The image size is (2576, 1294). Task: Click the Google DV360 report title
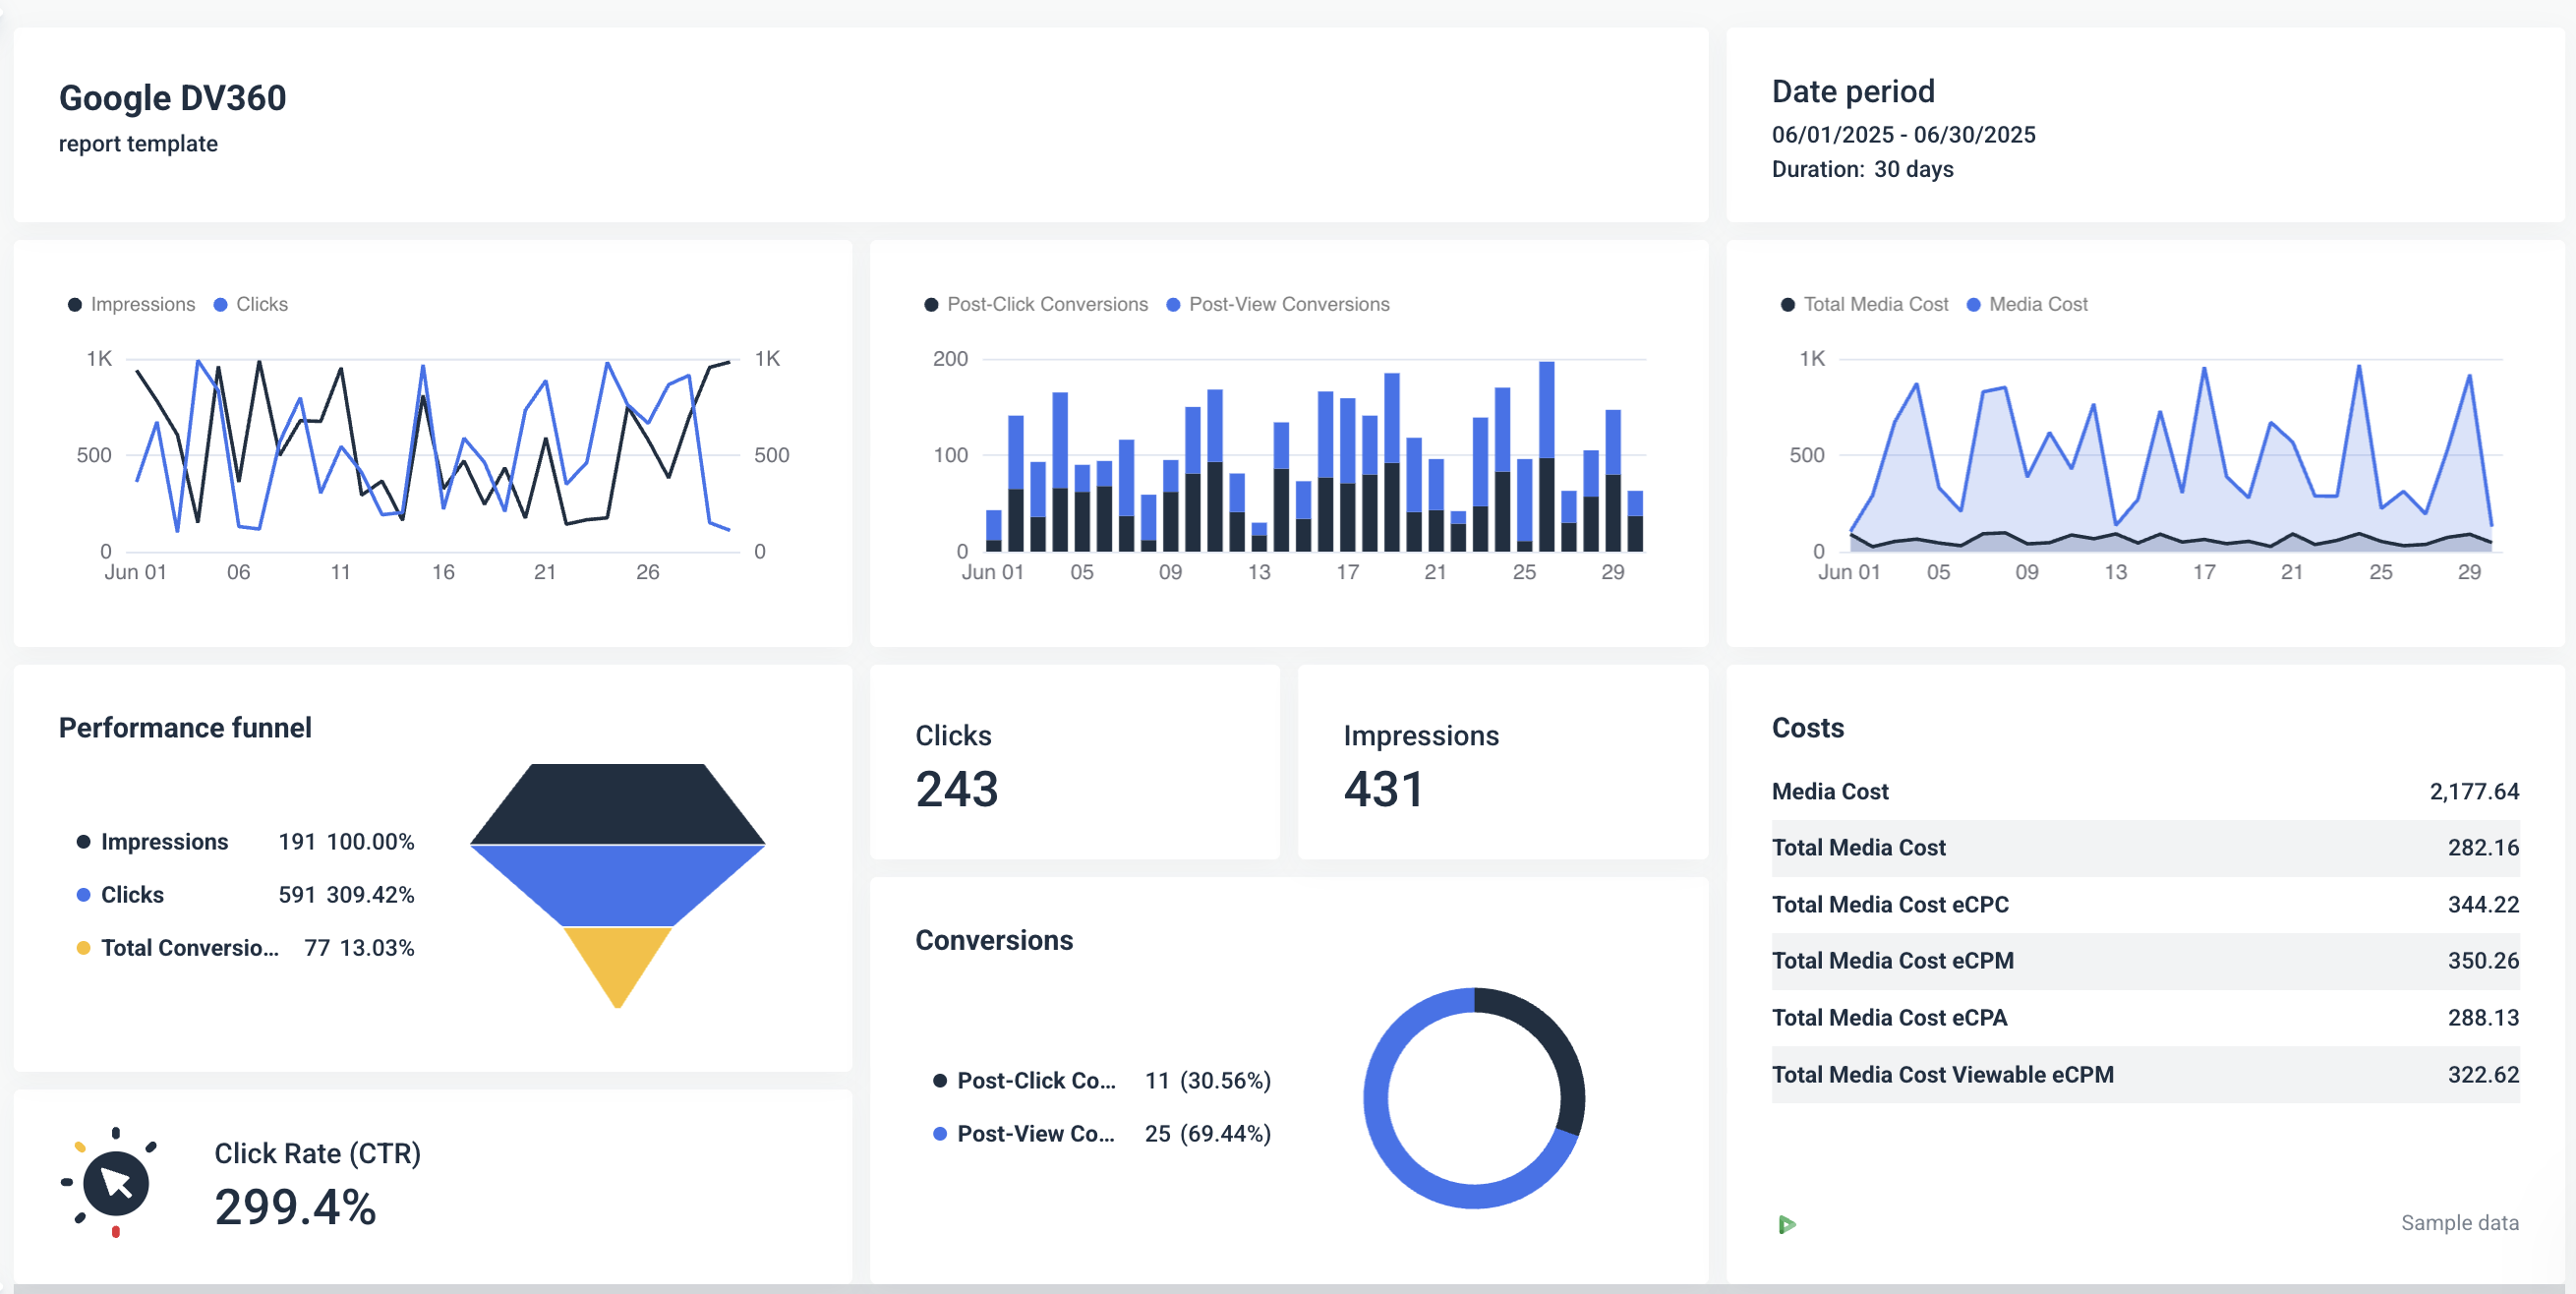(172, 97)
